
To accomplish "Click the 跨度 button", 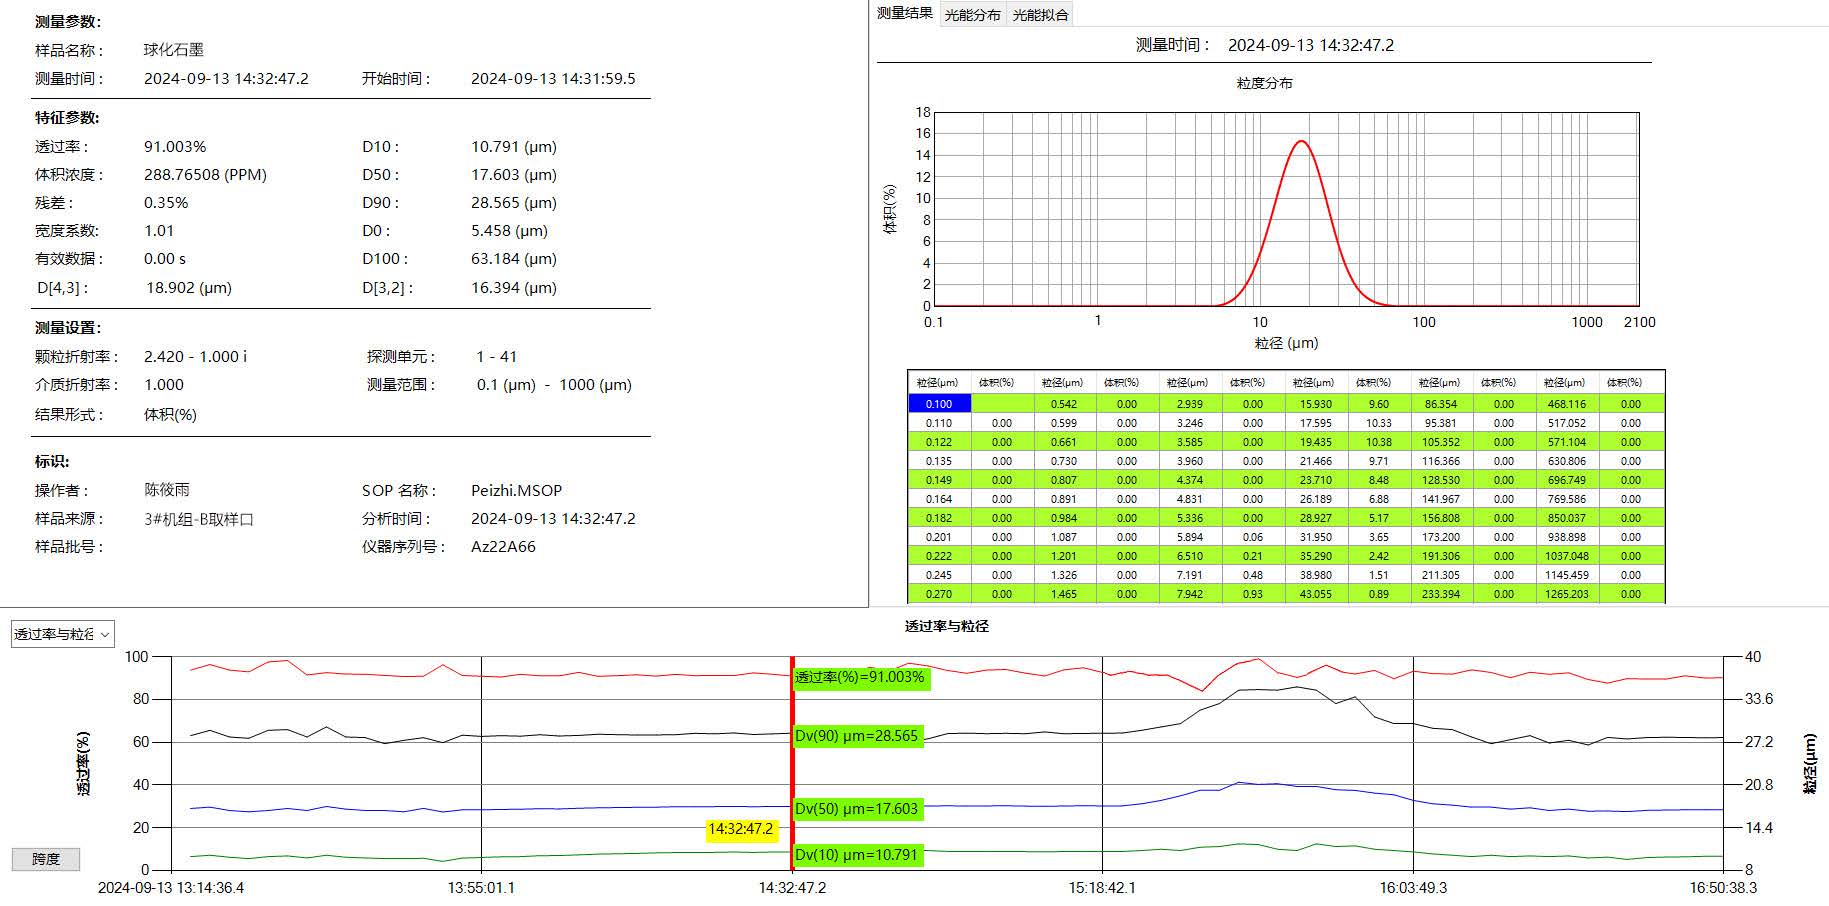I will tap(46, 859).
